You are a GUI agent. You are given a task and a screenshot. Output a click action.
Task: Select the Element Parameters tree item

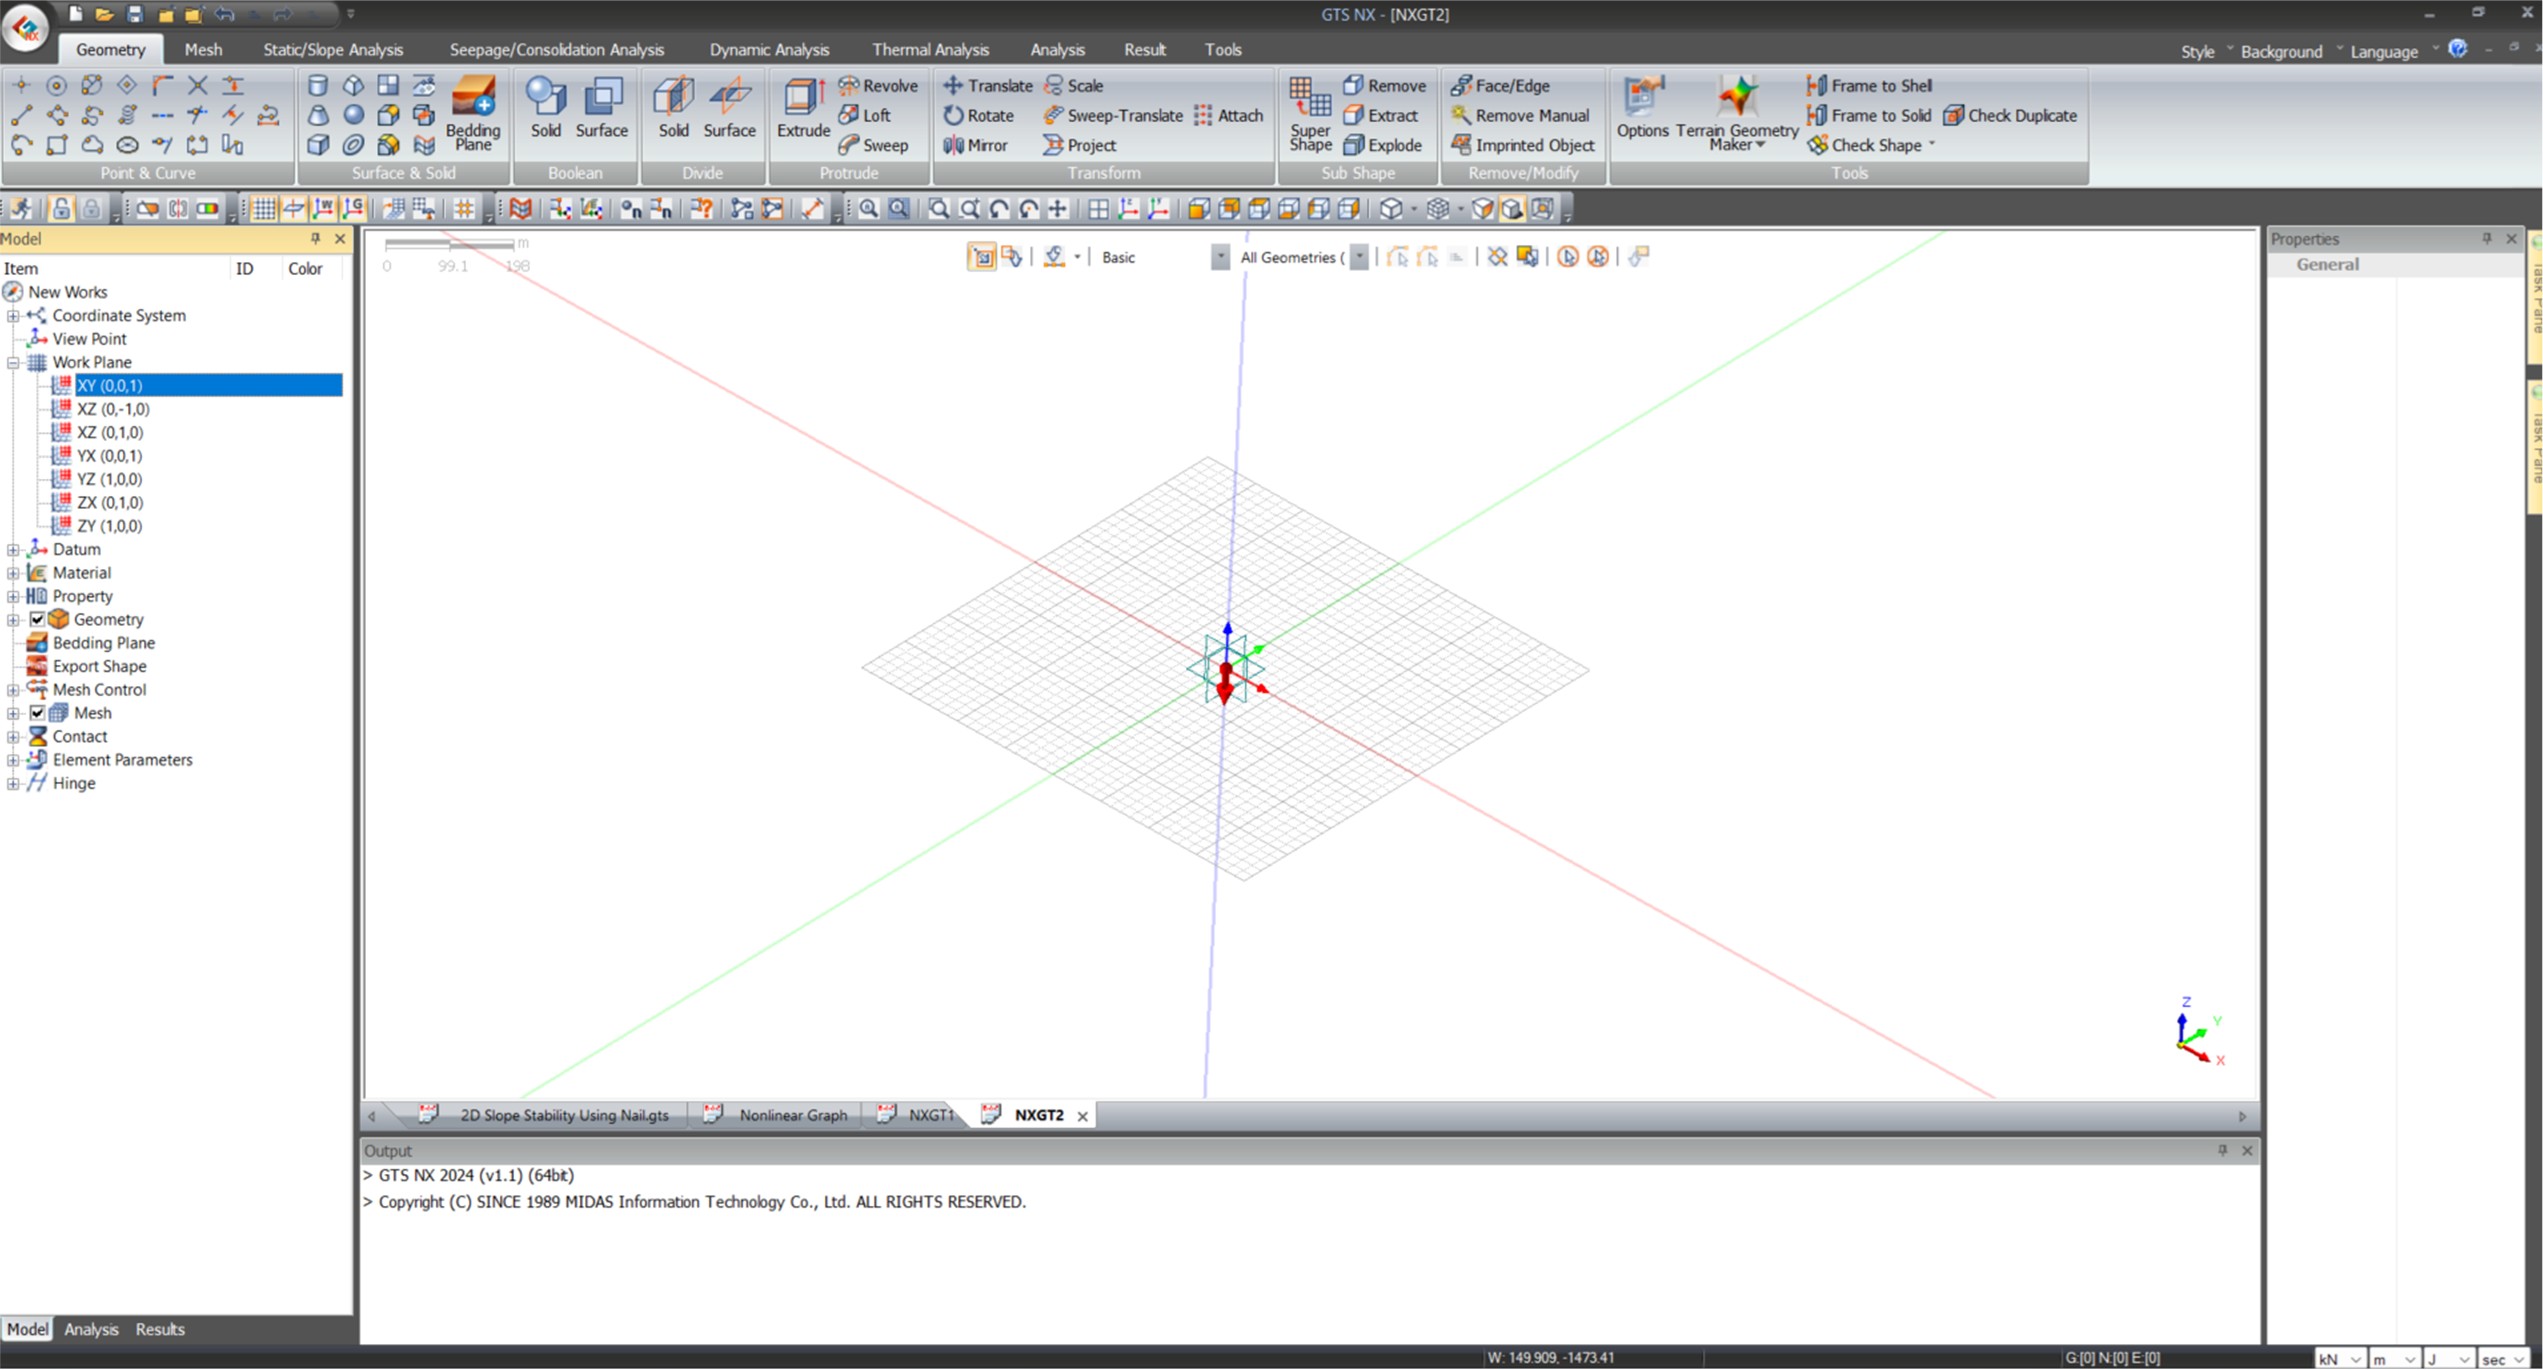[x=122, y=760]
